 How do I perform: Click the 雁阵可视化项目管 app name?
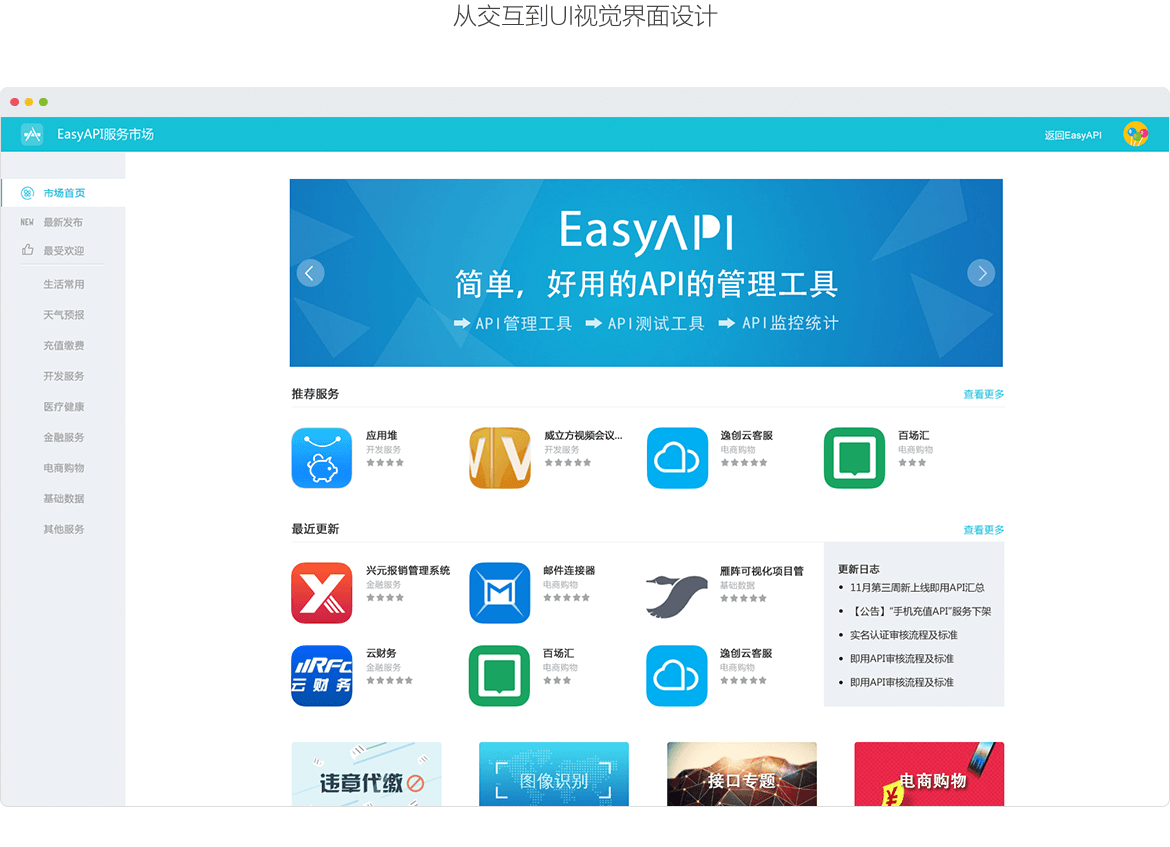pos(761,571)
